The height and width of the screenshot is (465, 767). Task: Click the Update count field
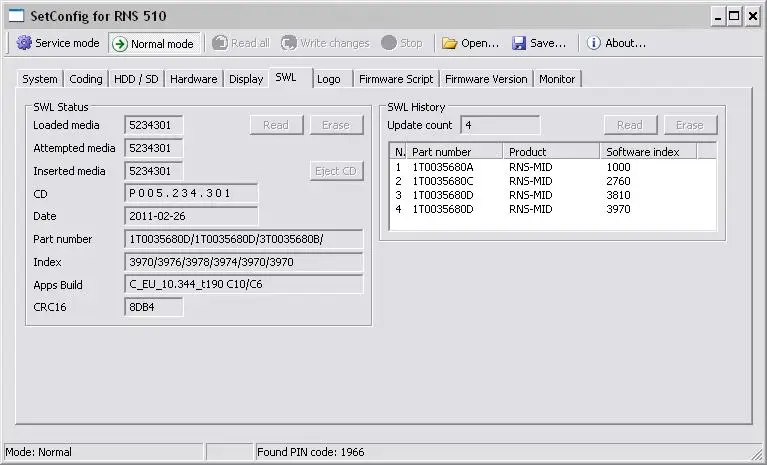500,125
